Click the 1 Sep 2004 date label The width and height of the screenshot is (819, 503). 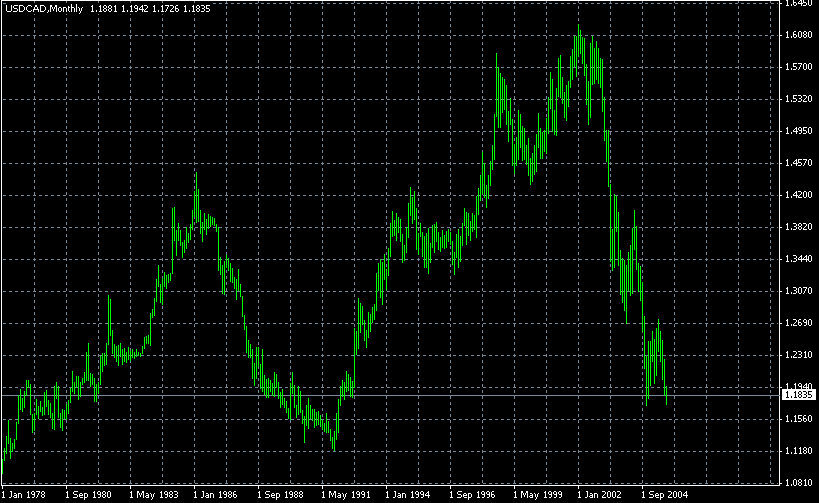[x=664, y=495]
